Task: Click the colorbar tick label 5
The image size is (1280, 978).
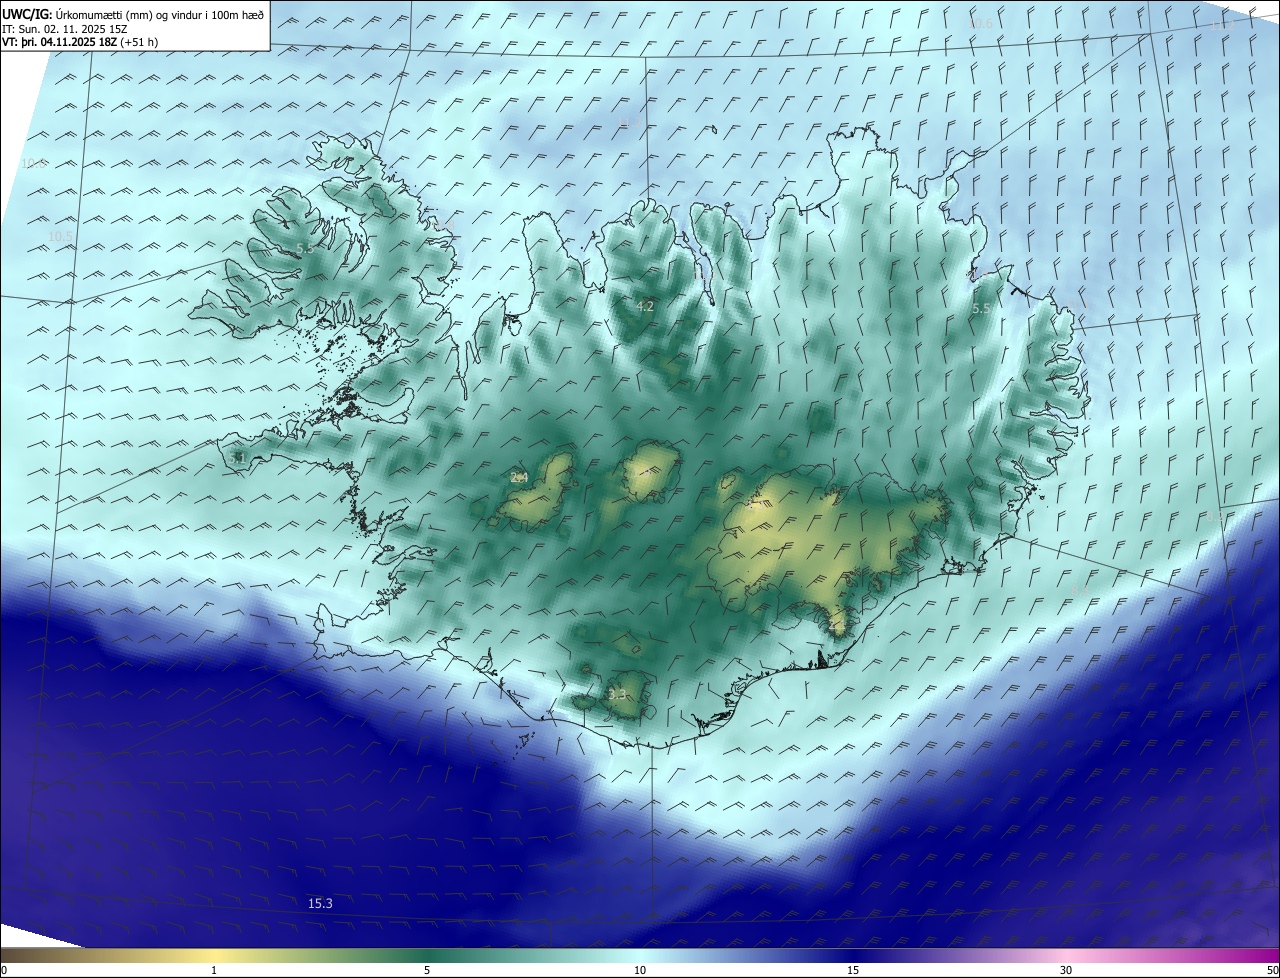Action: (x=427, y=970)
